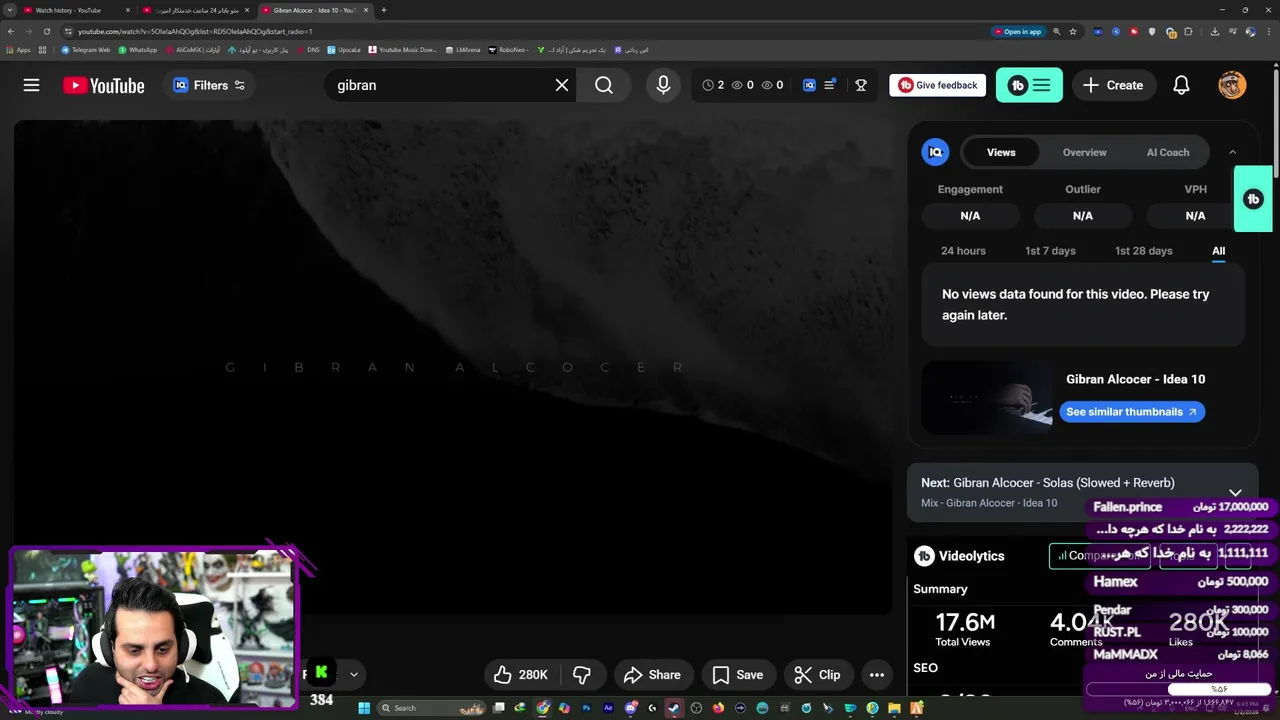Open the Chrome three-dot menu
The width and height of the screenshot is (1280, 720).
coord(1269,31)
